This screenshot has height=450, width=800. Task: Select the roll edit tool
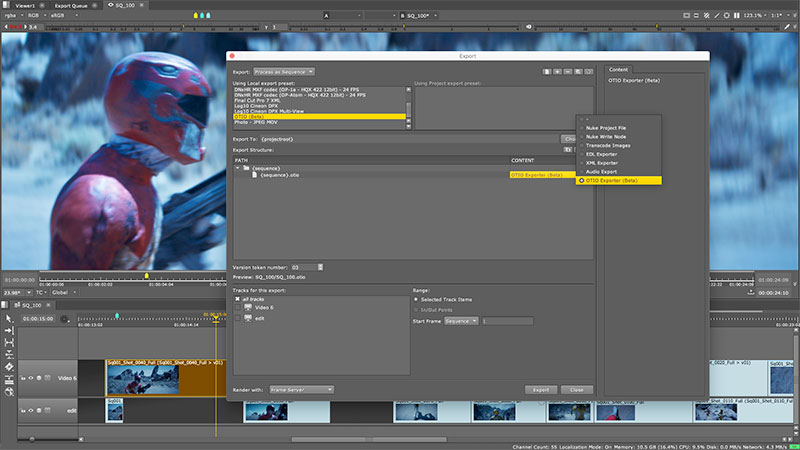[x=9, y=355]
